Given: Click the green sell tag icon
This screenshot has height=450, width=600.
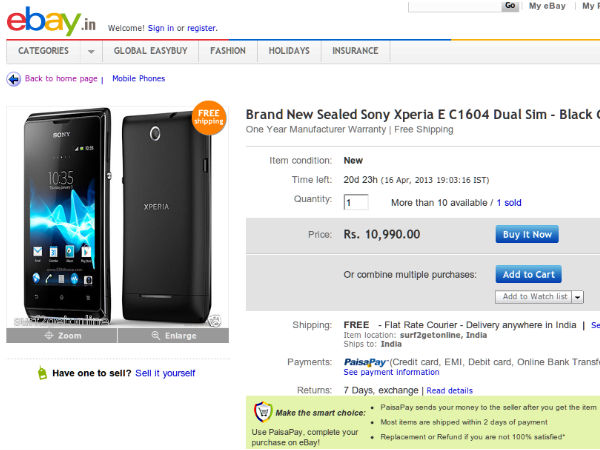Looking at the screenshot, I should coord(41,373).
